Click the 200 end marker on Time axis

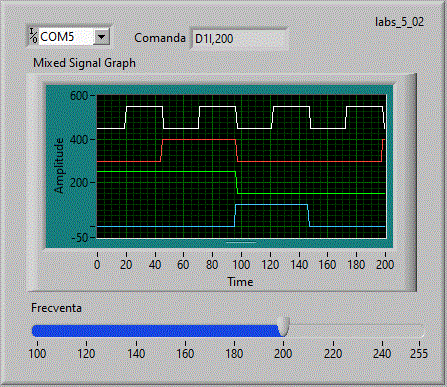pyautogui.click(x=385, y=265)
